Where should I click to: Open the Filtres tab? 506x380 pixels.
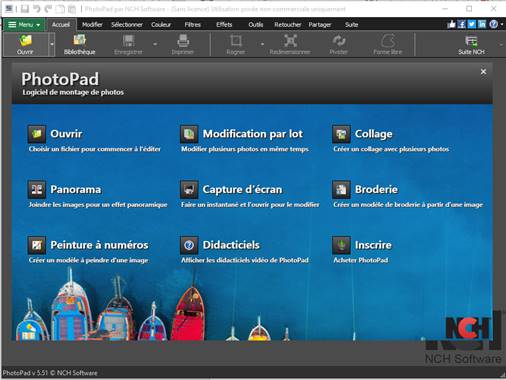coord(193,25)
